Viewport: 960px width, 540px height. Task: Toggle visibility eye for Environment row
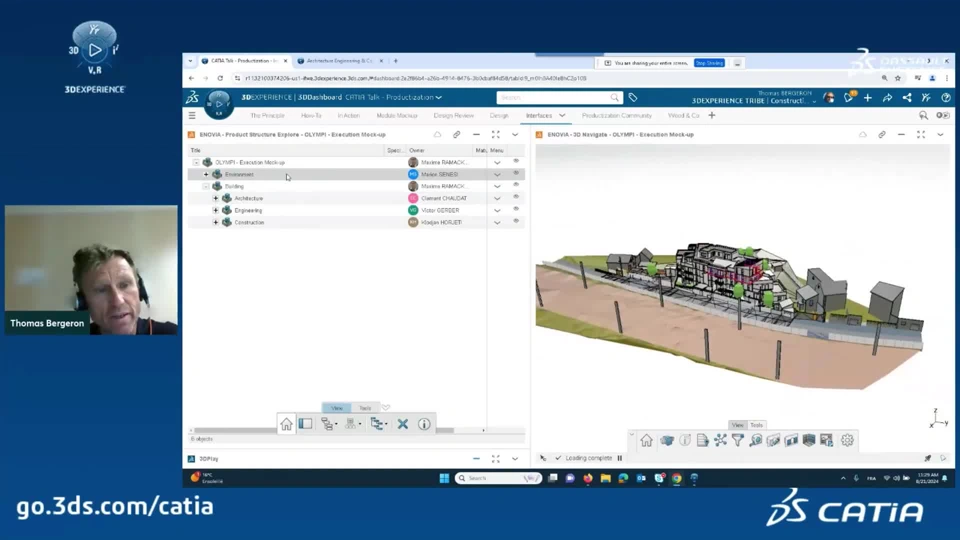click(516, 173)
